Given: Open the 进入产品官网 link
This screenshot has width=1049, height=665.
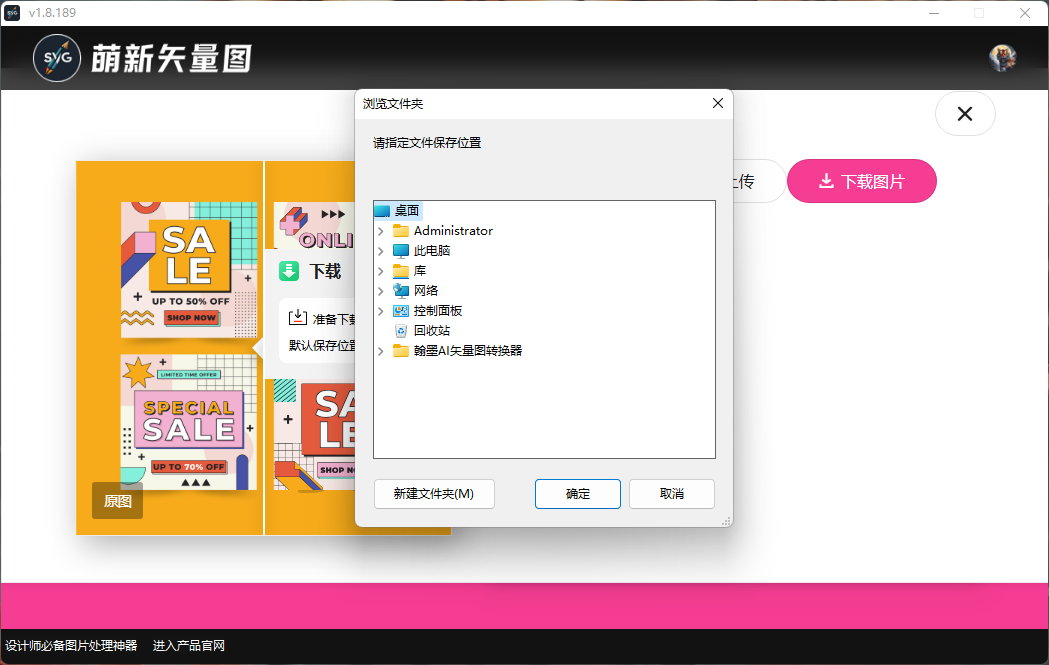Looking at the screenshot, I should (x=189, y=646).
